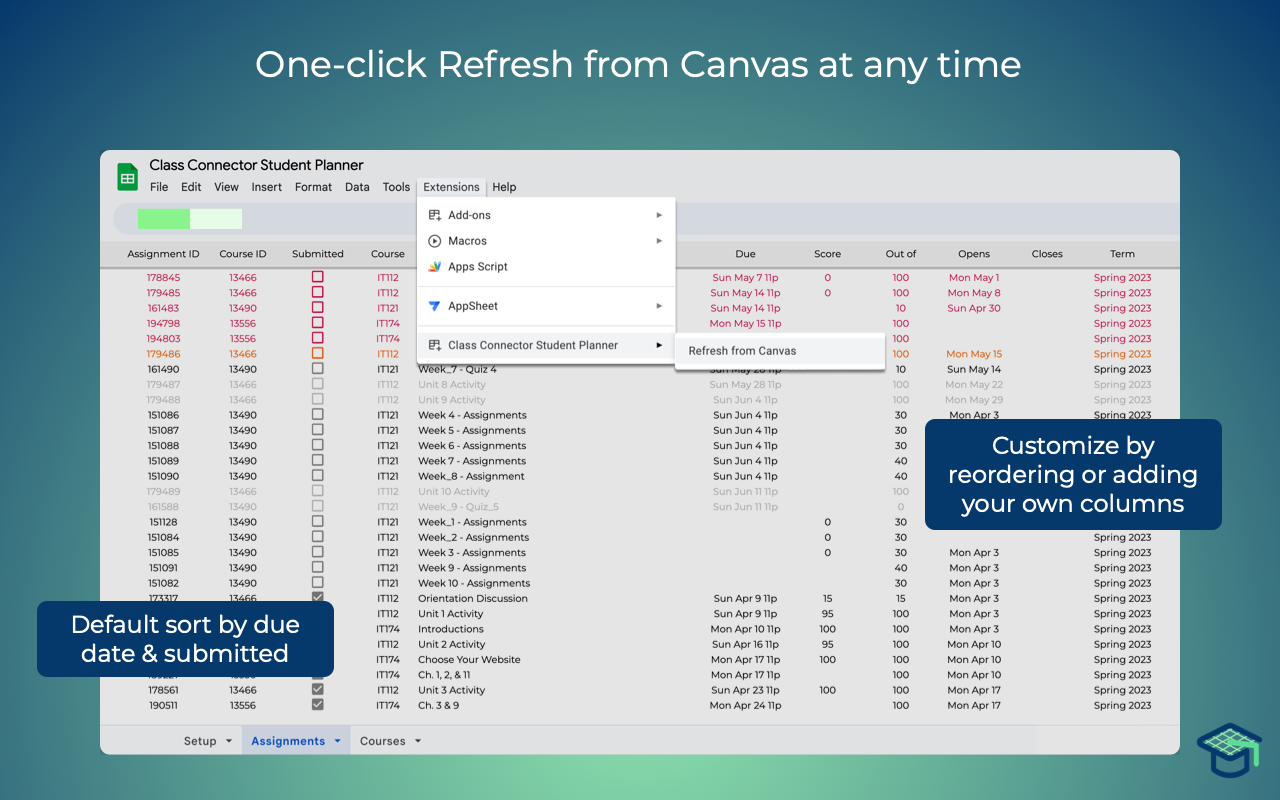Choose Refresh from Canvas
The height and width of the screenshot is (800, 1280).
click(x=780, y=351)
